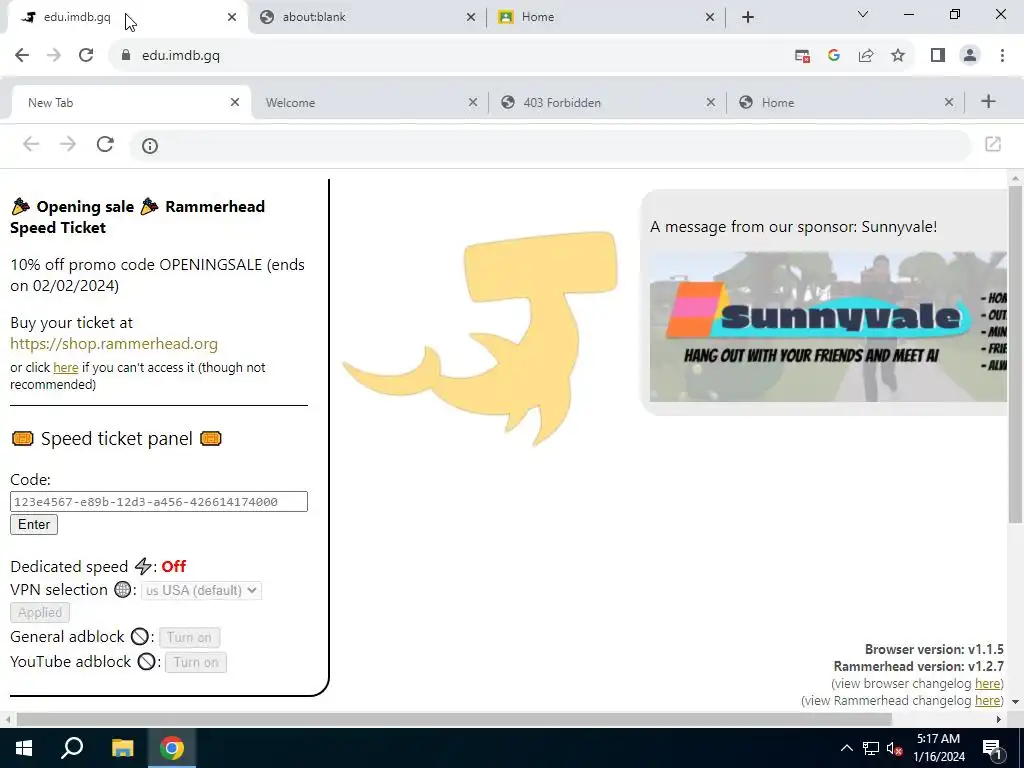
Task: Click Rammerhead inner reload icon
Action: (x=105, y=144)
